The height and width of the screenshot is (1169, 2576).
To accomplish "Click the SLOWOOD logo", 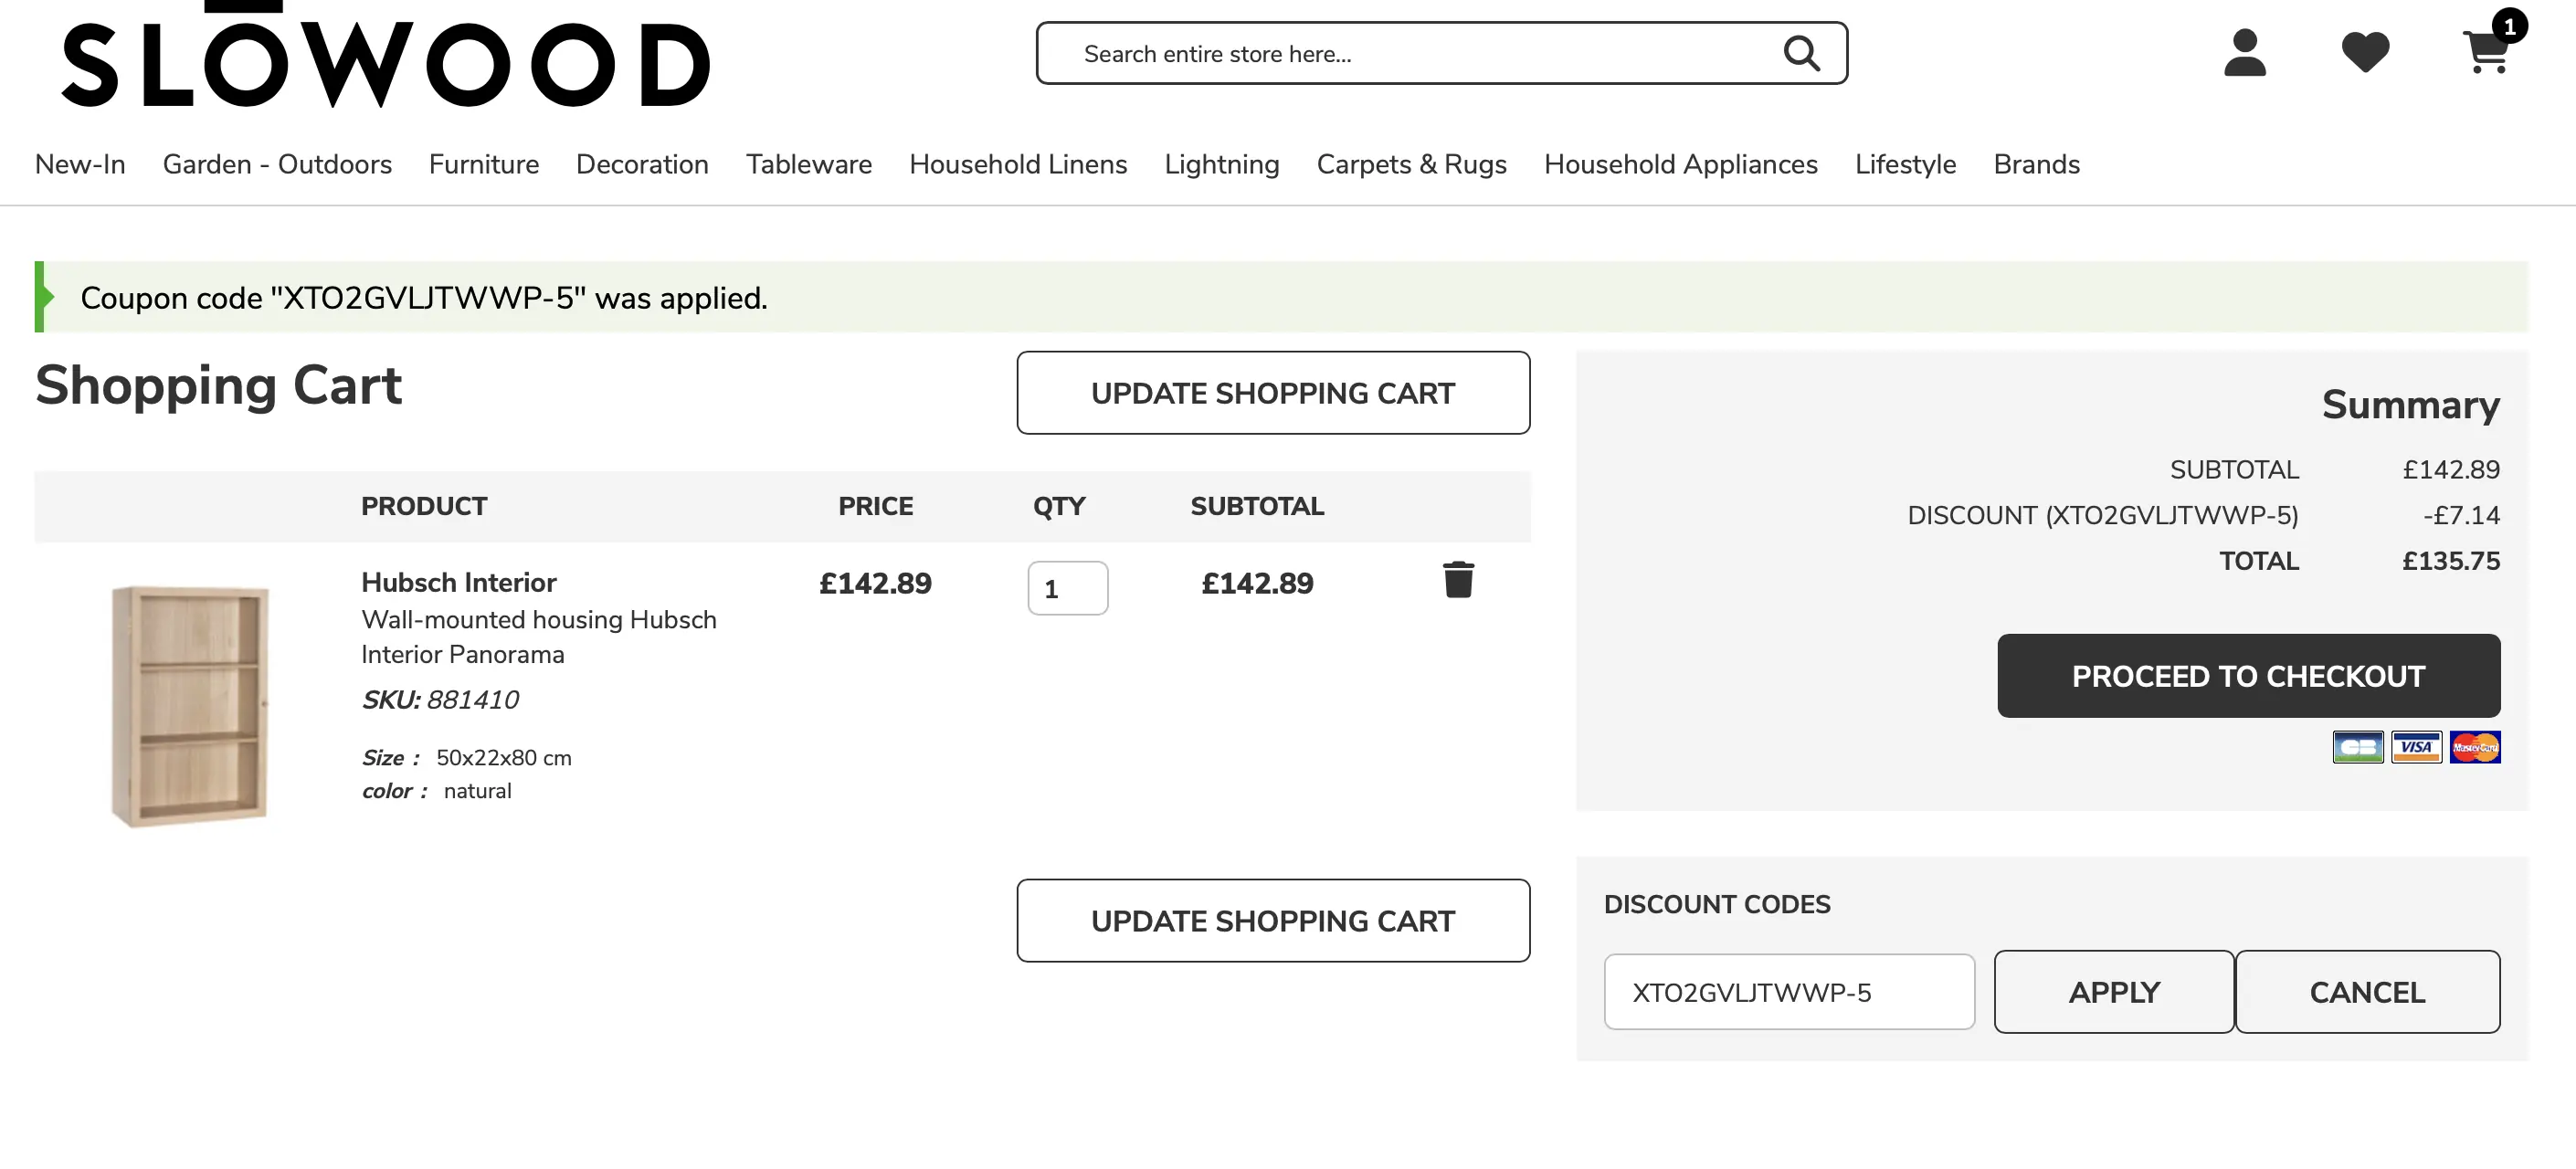I will 386,55.
